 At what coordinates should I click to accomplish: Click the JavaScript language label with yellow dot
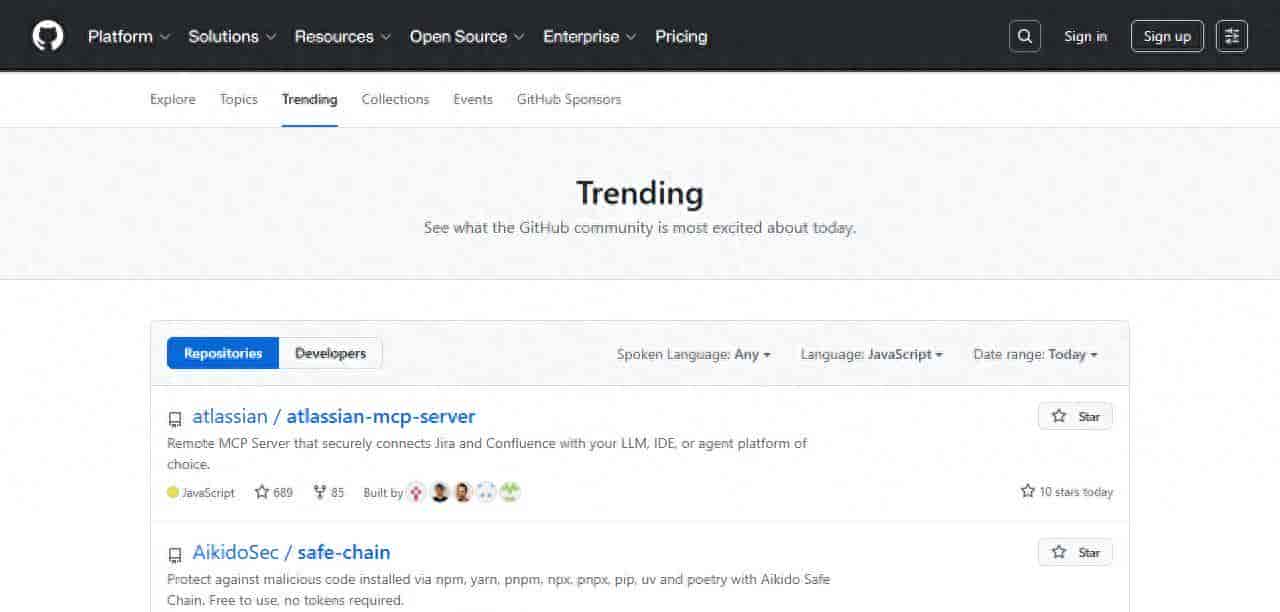201,492
